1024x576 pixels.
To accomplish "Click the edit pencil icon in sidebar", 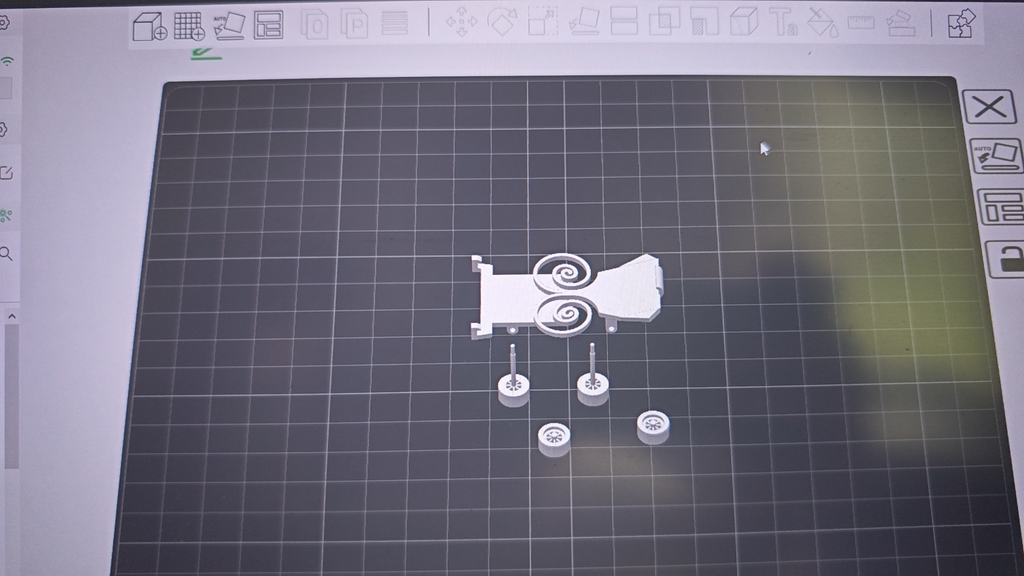I will click(x=7, y=173).
